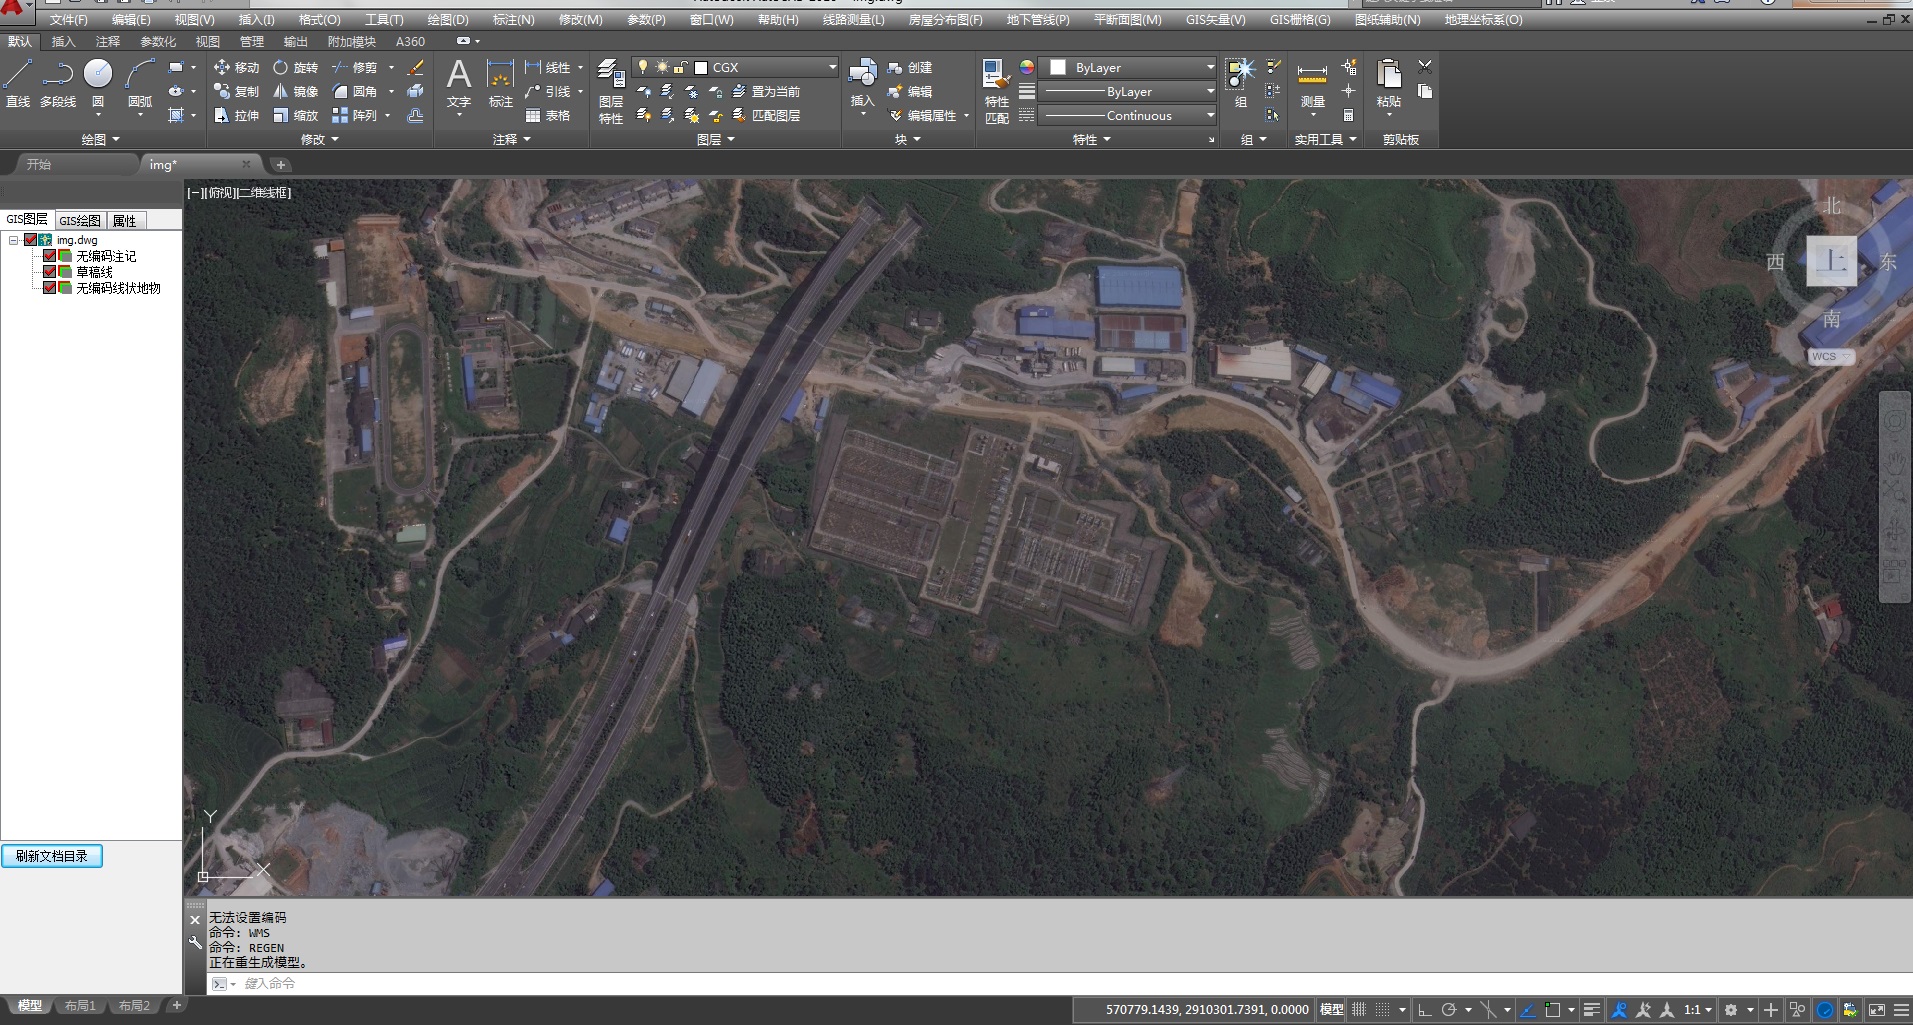This screenshot has height=1025, width=1913.
Task: Open the 文件(F) menu
Action: pyautogui.click(x=68, y=19)
